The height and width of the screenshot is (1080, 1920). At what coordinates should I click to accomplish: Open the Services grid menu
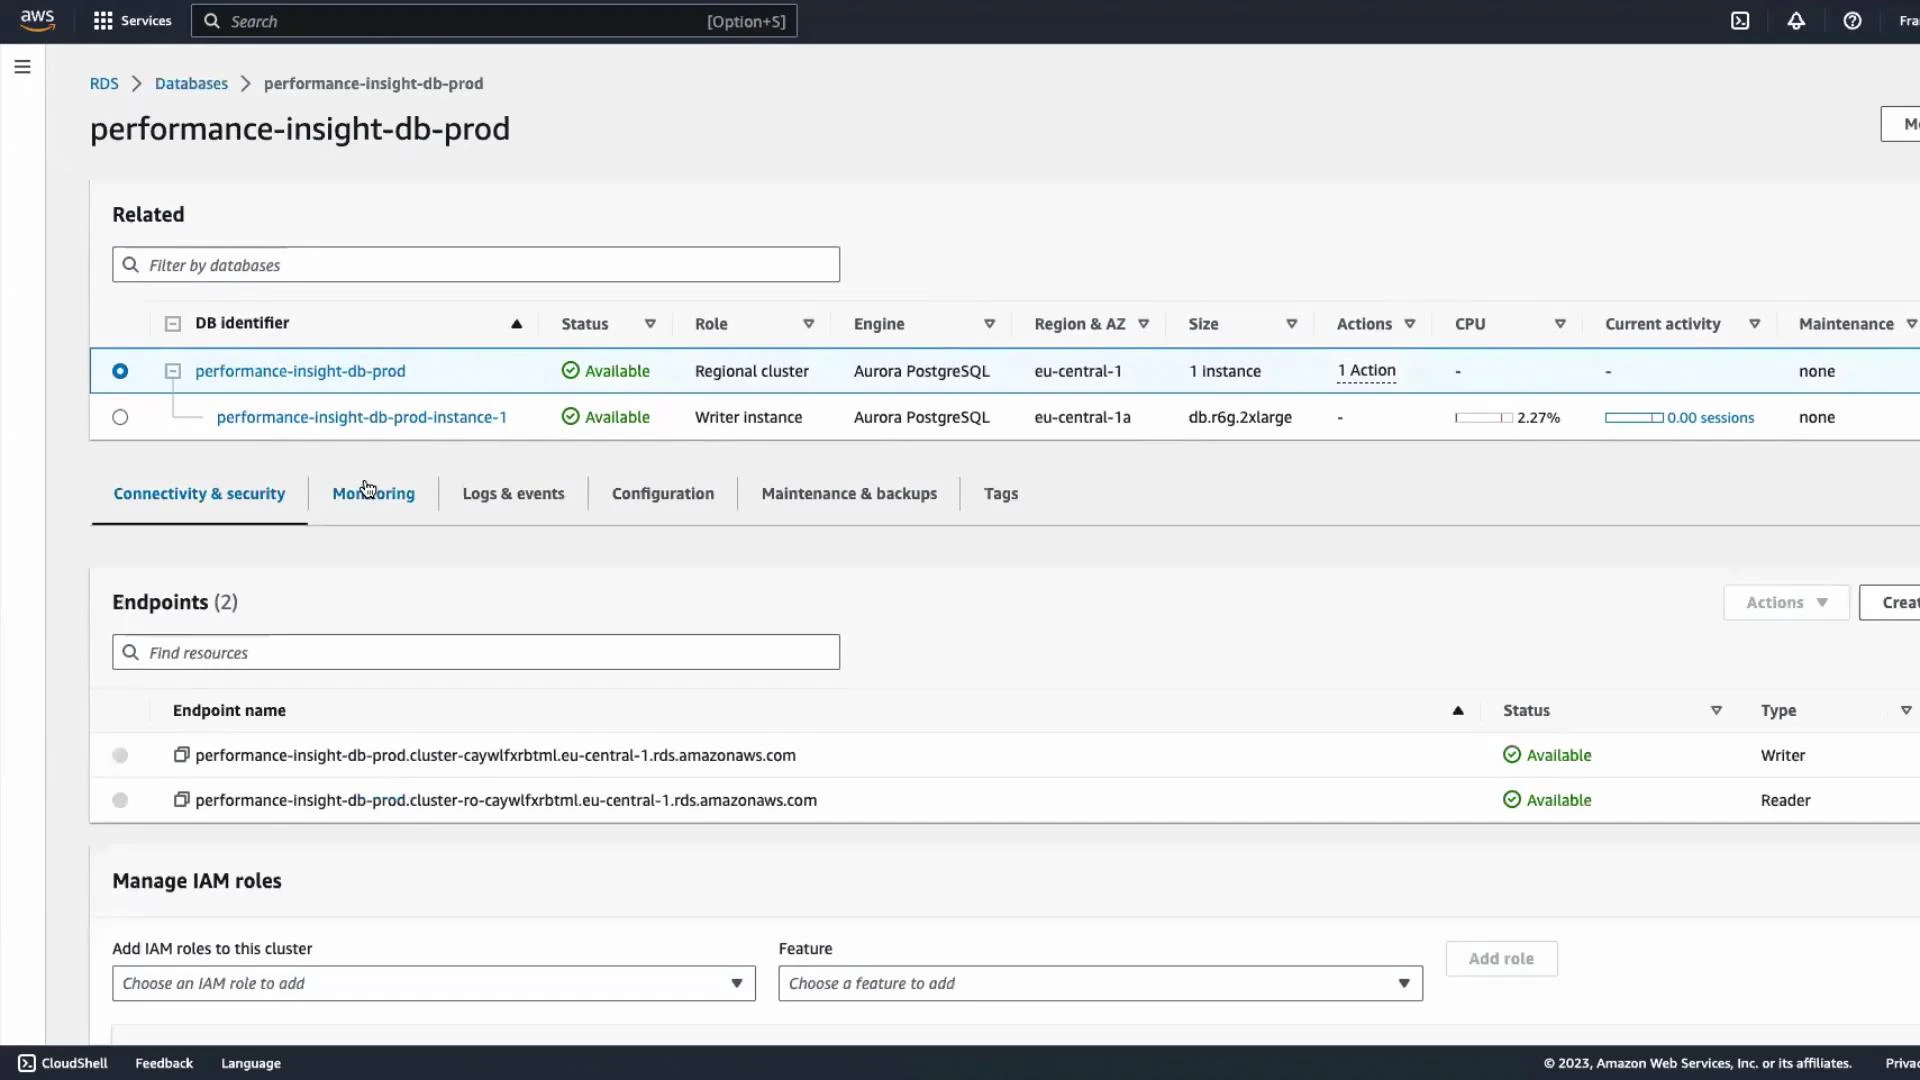(131, 20)
